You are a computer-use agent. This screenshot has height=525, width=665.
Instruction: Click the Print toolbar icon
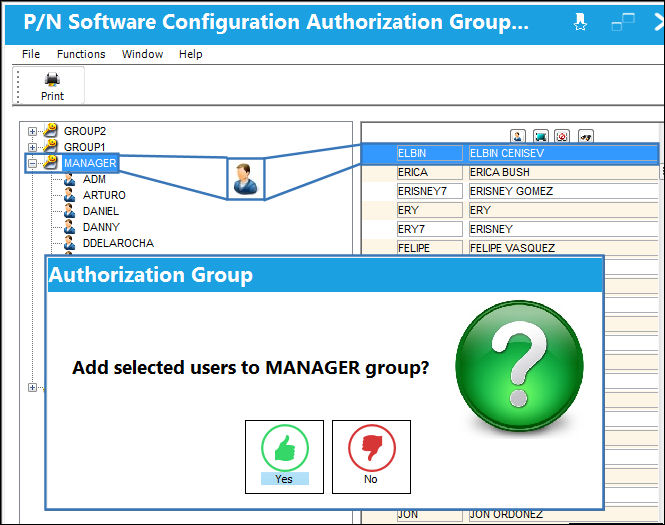coord(52,79)
